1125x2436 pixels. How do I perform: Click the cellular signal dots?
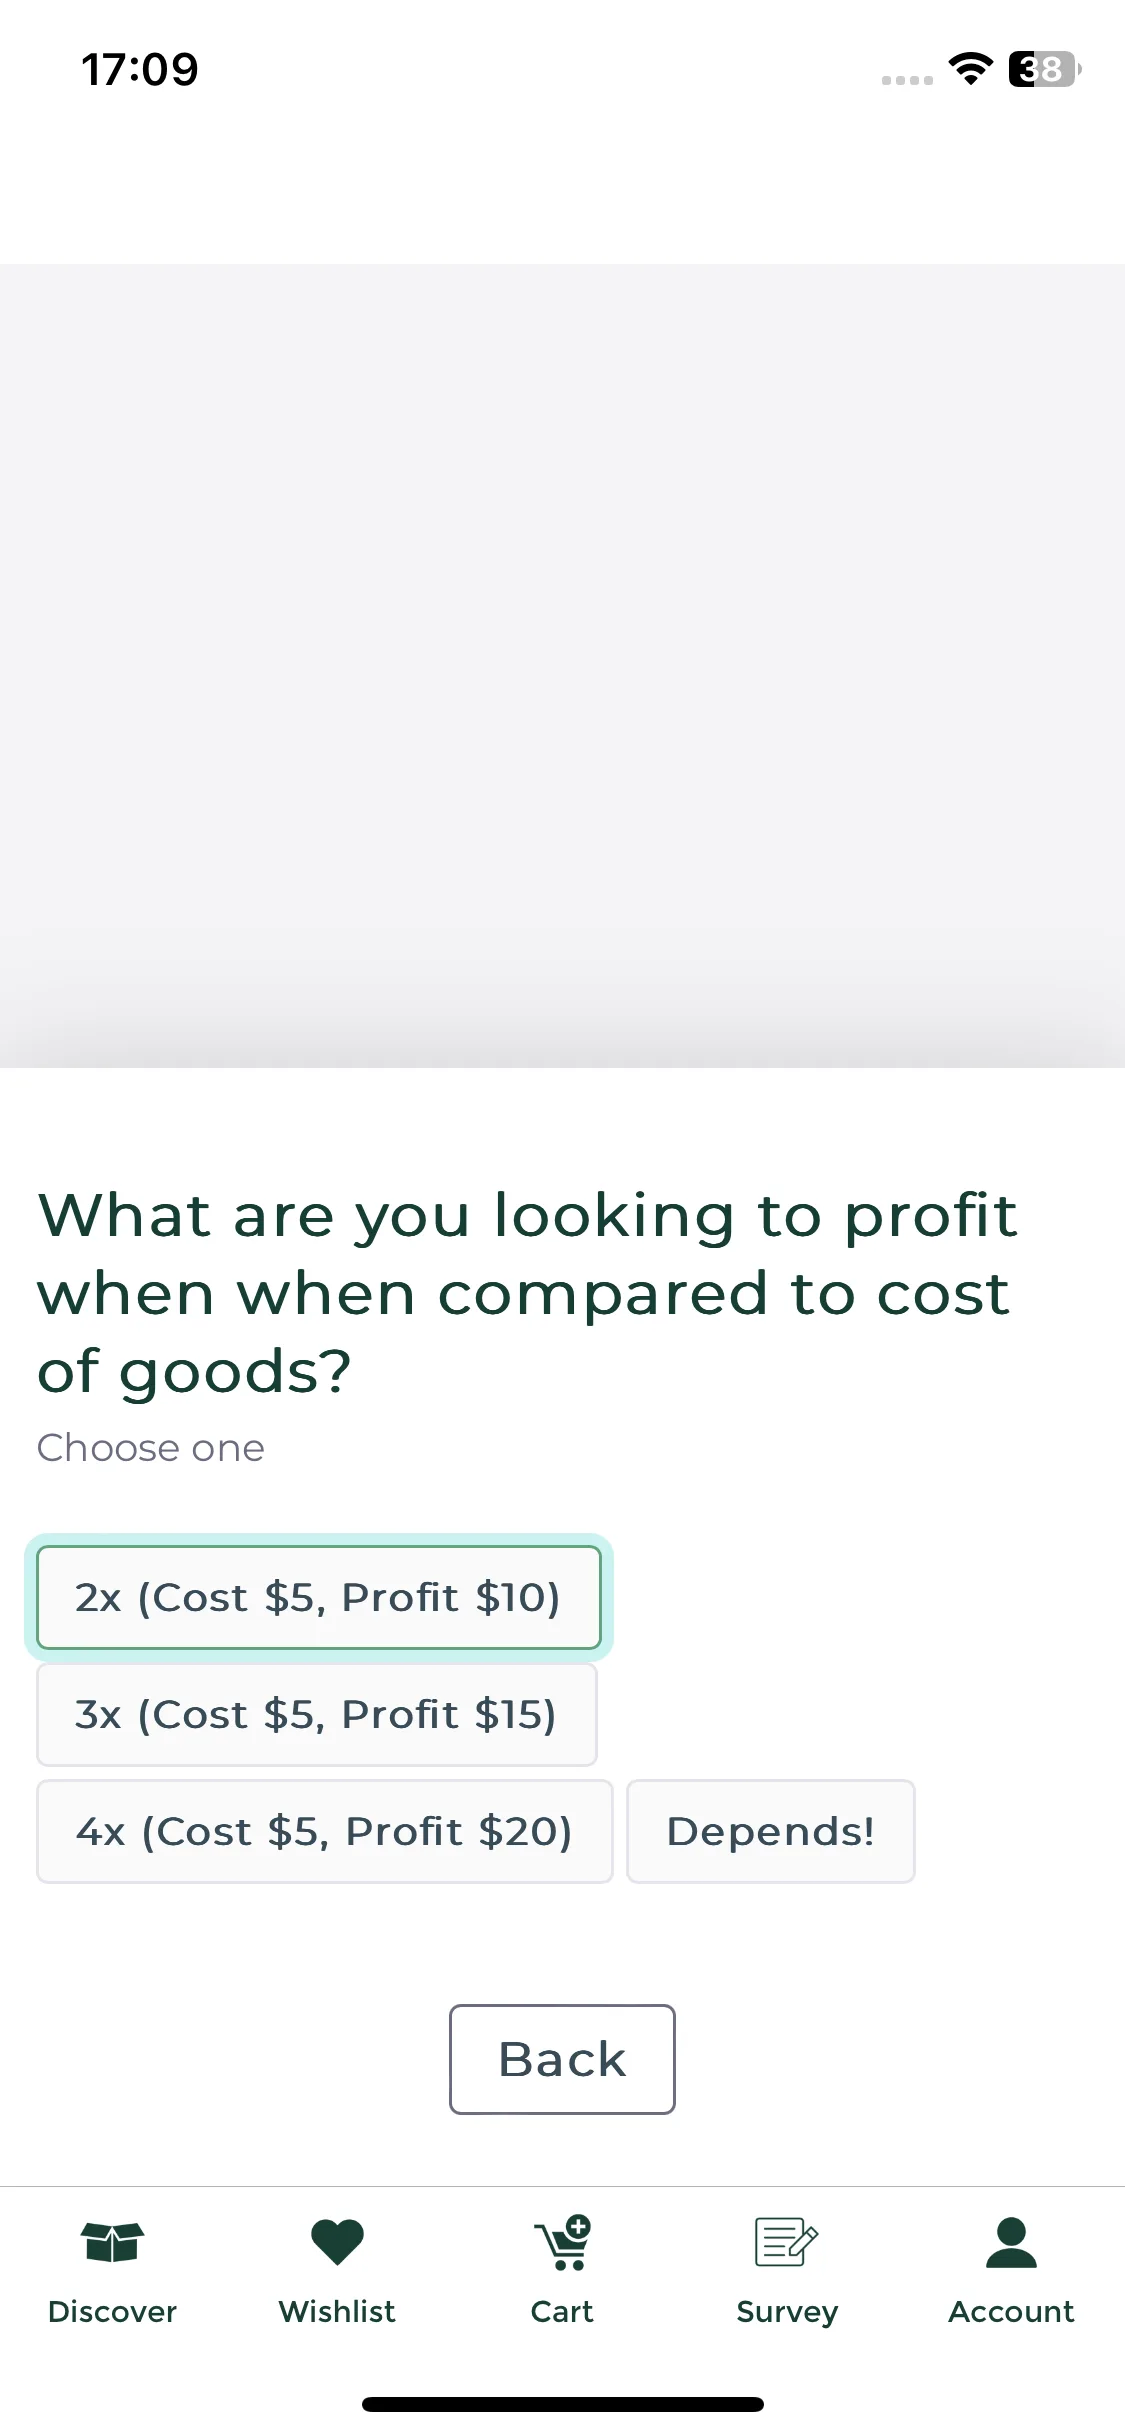click(x=907, y=80)
